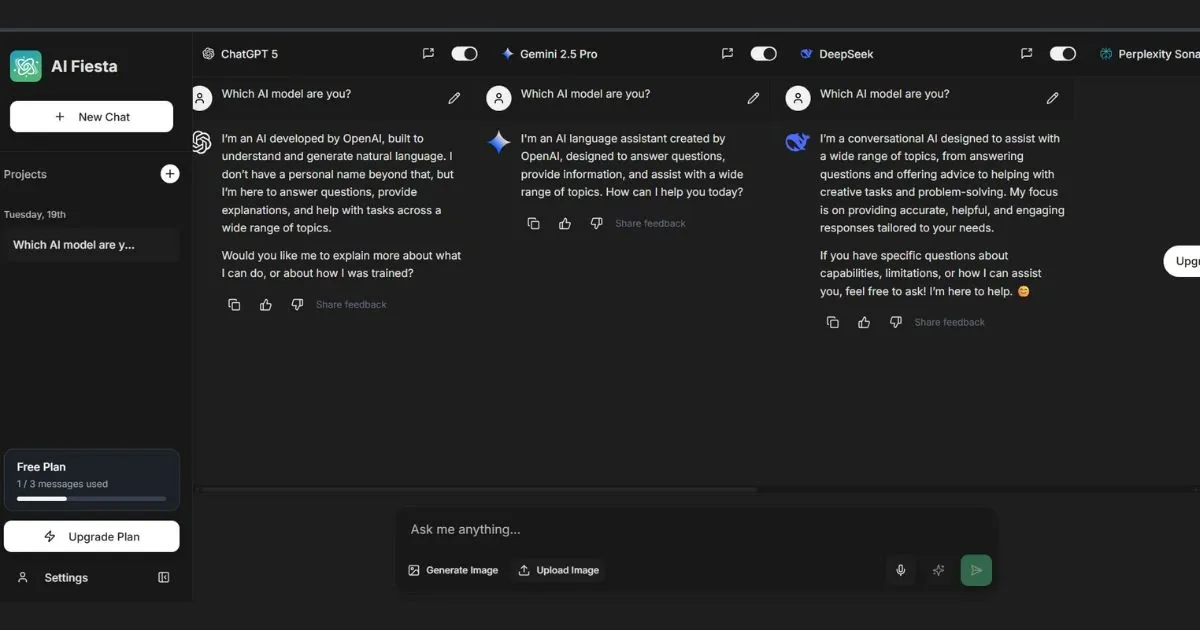The width and height of the screenshot is (1200, 630).
Task: Add a new project with plus icon
Action: [170, 174]
